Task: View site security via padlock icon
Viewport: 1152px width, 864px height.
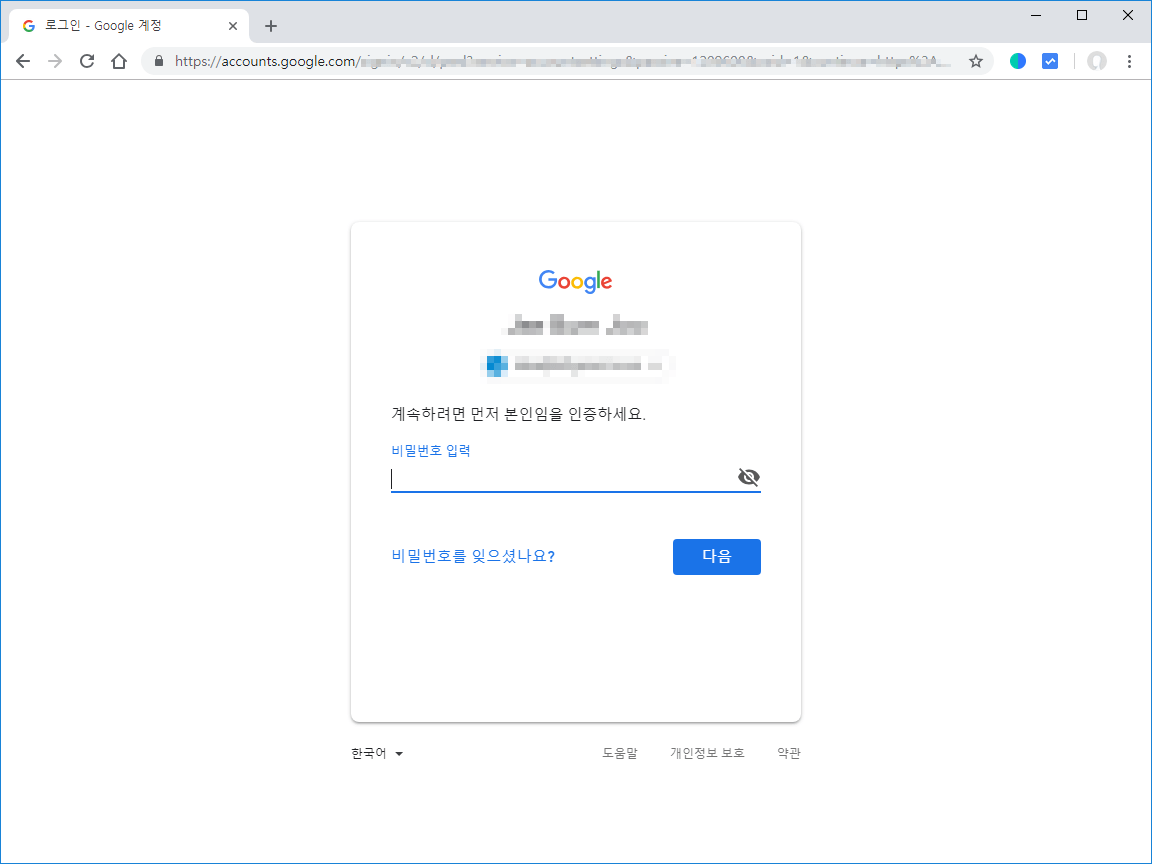Action: coord(159,61)
